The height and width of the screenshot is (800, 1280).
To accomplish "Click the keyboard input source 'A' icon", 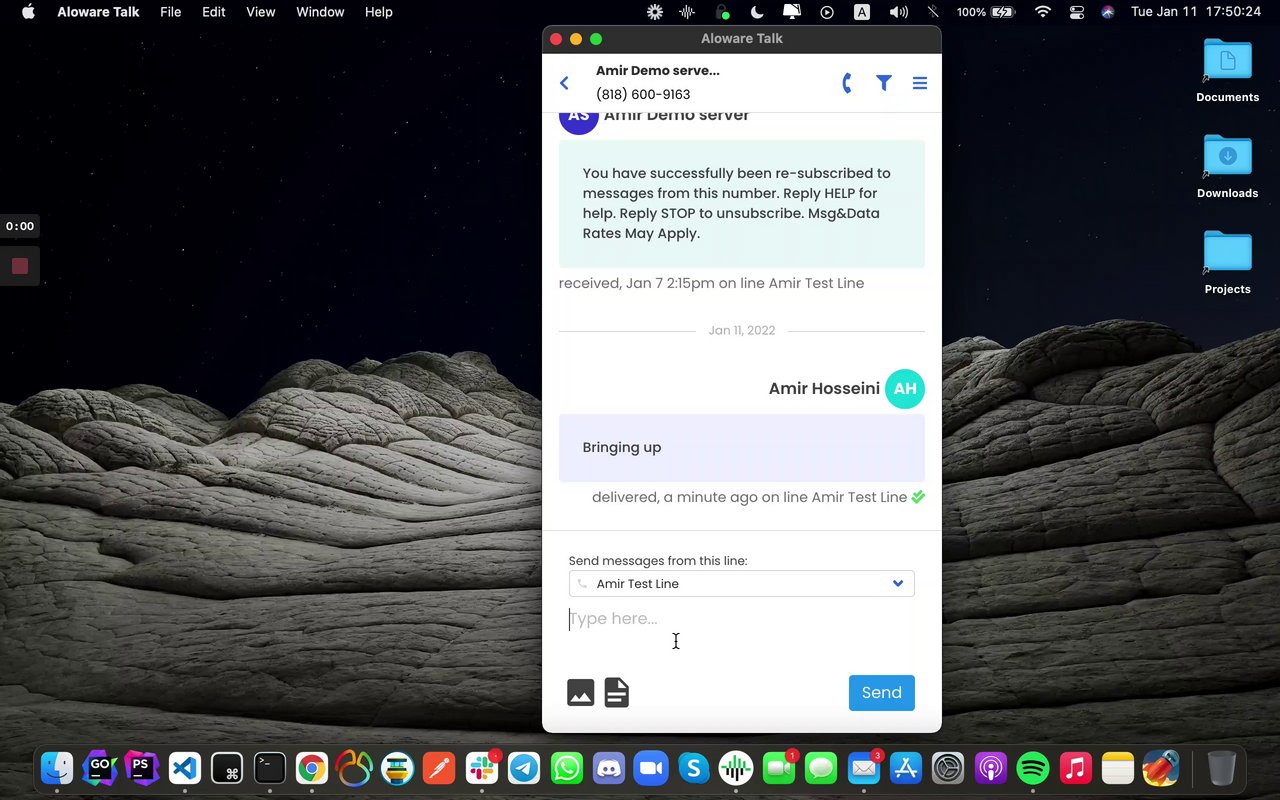I will pyautogui.click(x=862, y=12).
